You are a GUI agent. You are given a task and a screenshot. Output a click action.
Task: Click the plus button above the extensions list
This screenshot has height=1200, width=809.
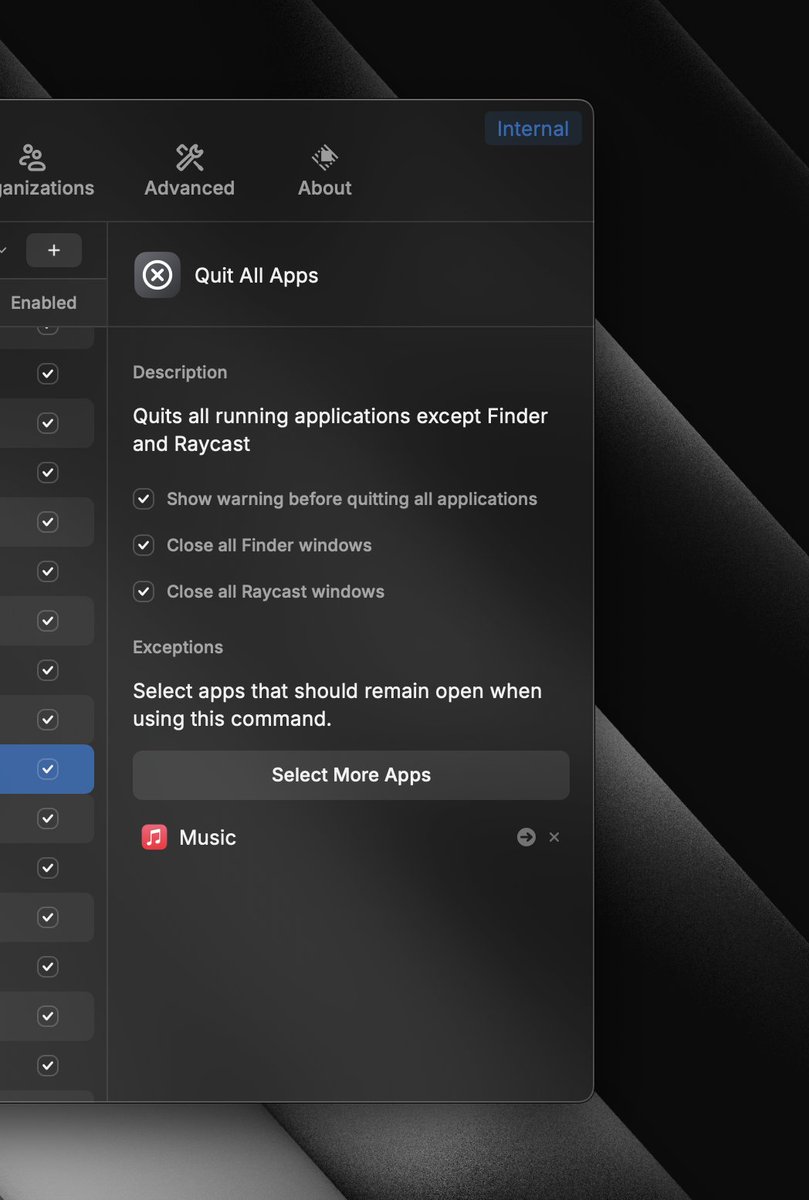54,250
